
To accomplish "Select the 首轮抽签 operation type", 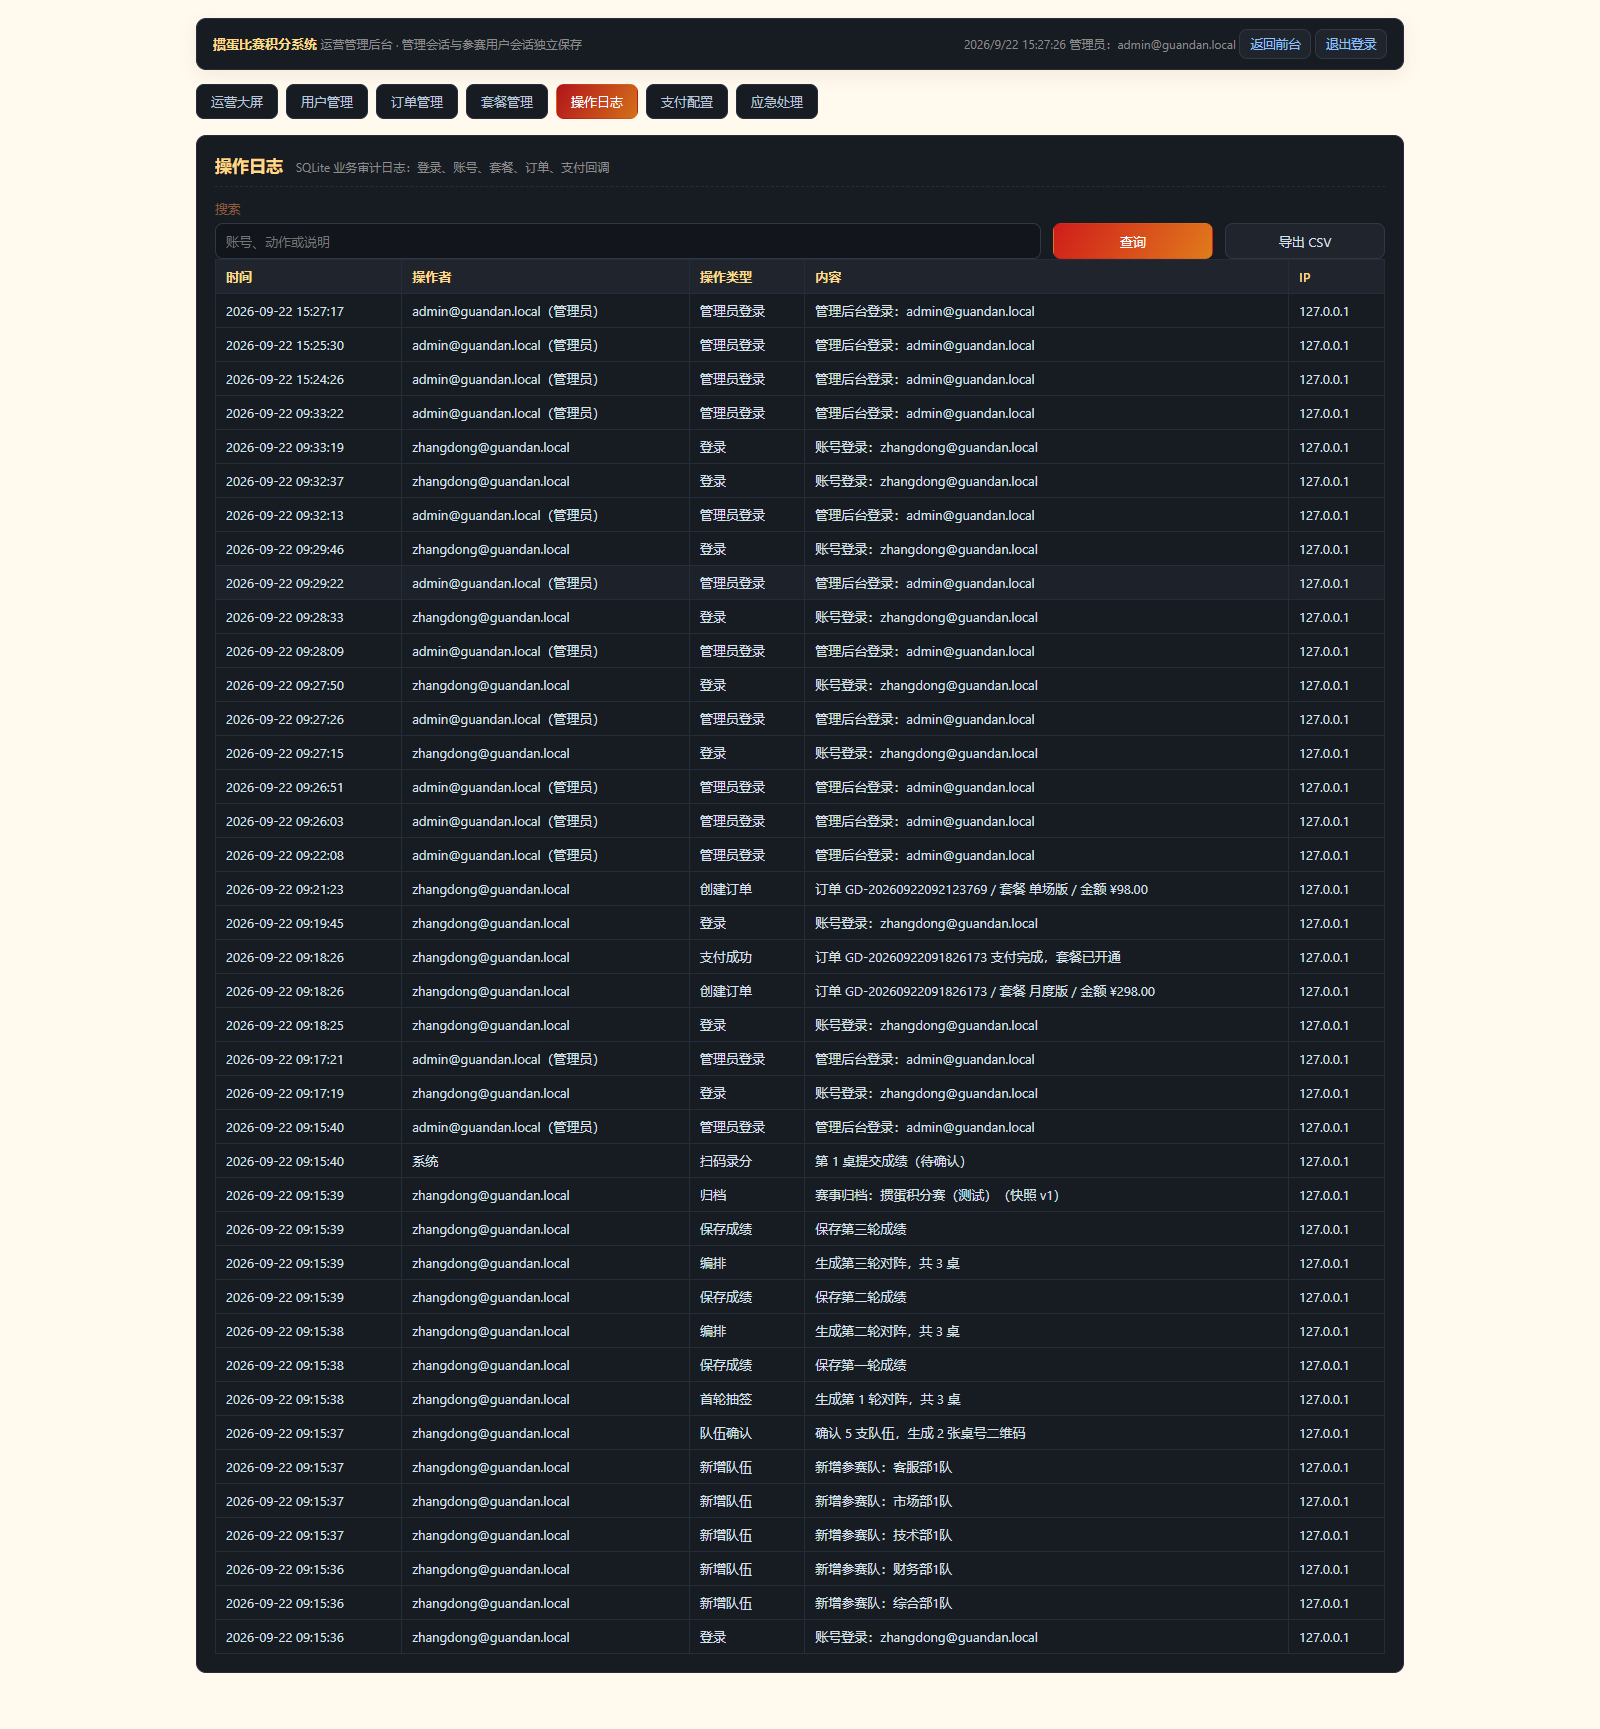I will [x=726, y=1399].
